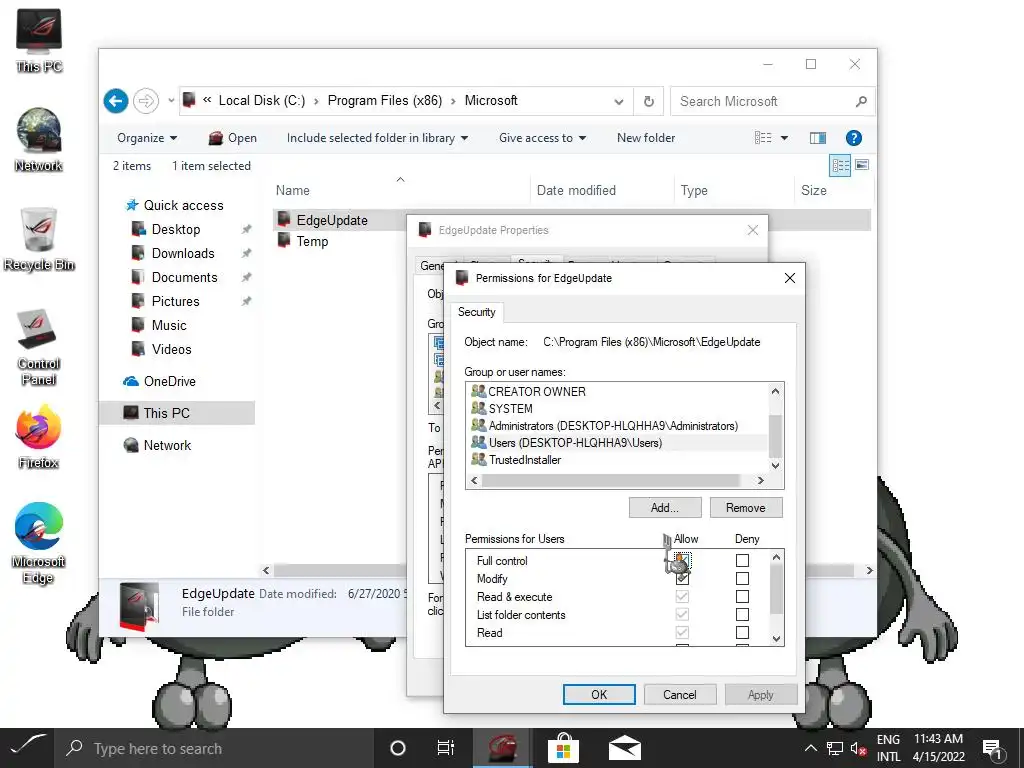
Task: Open Cortana circle on the taskbar
Action: (x=398, y=748)
